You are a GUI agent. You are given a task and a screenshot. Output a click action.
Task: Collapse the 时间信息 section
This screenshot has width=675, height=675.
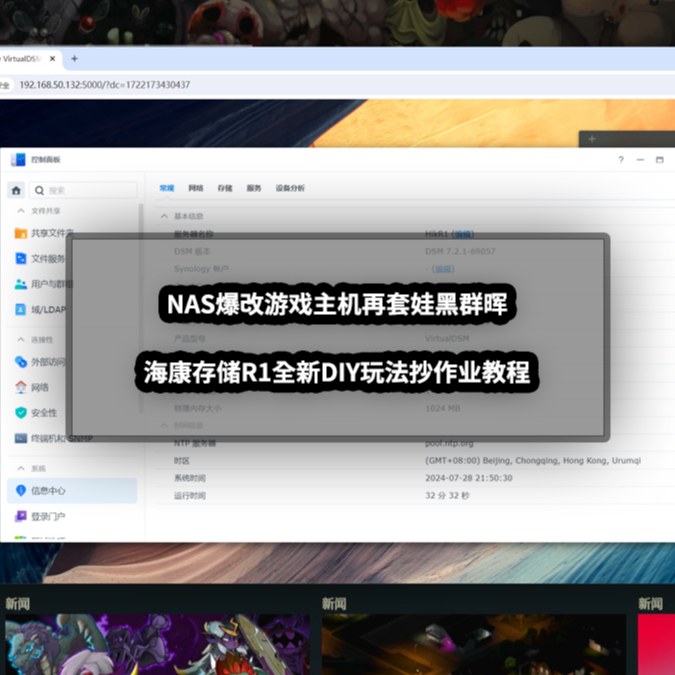tap(164, 425)
